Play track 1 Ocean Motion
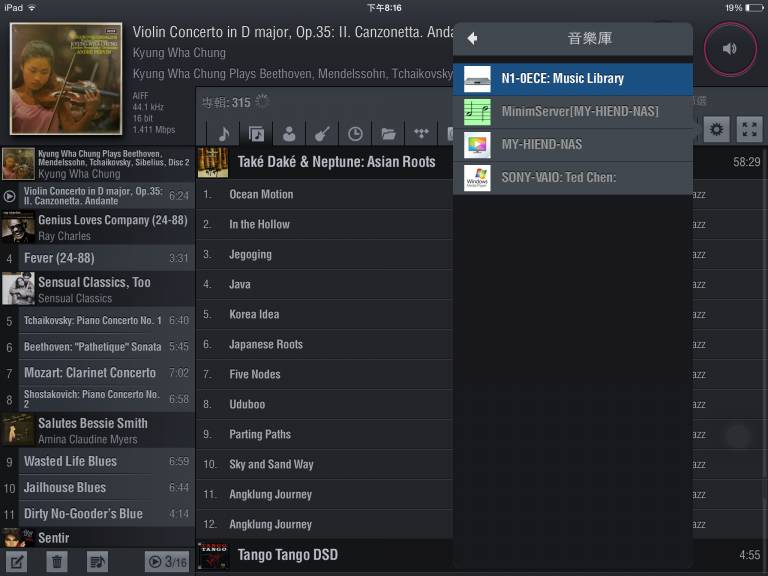The width and height of the screenshot is (768, 576). click(324, 194)
